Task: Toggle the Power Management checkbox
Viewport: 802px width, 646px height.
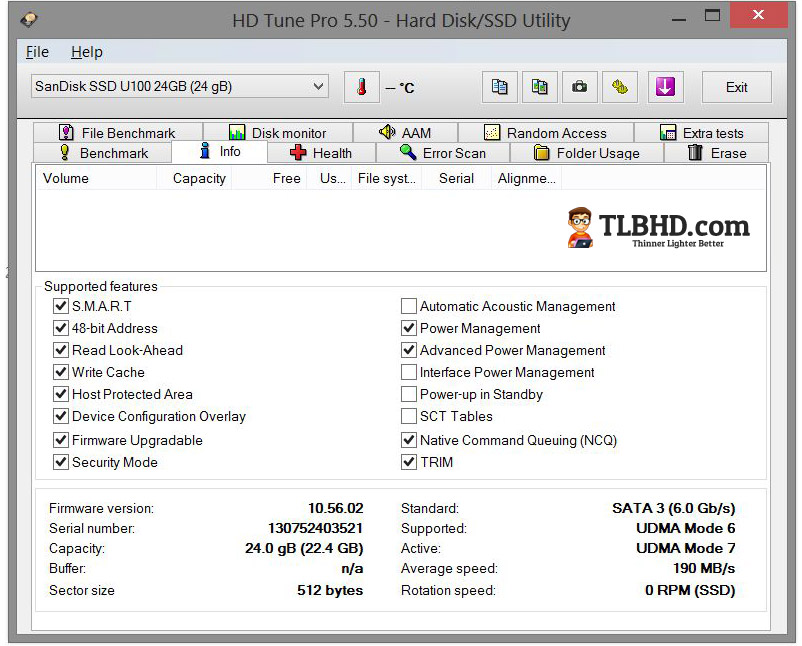Action: click(x=408, y=328)
